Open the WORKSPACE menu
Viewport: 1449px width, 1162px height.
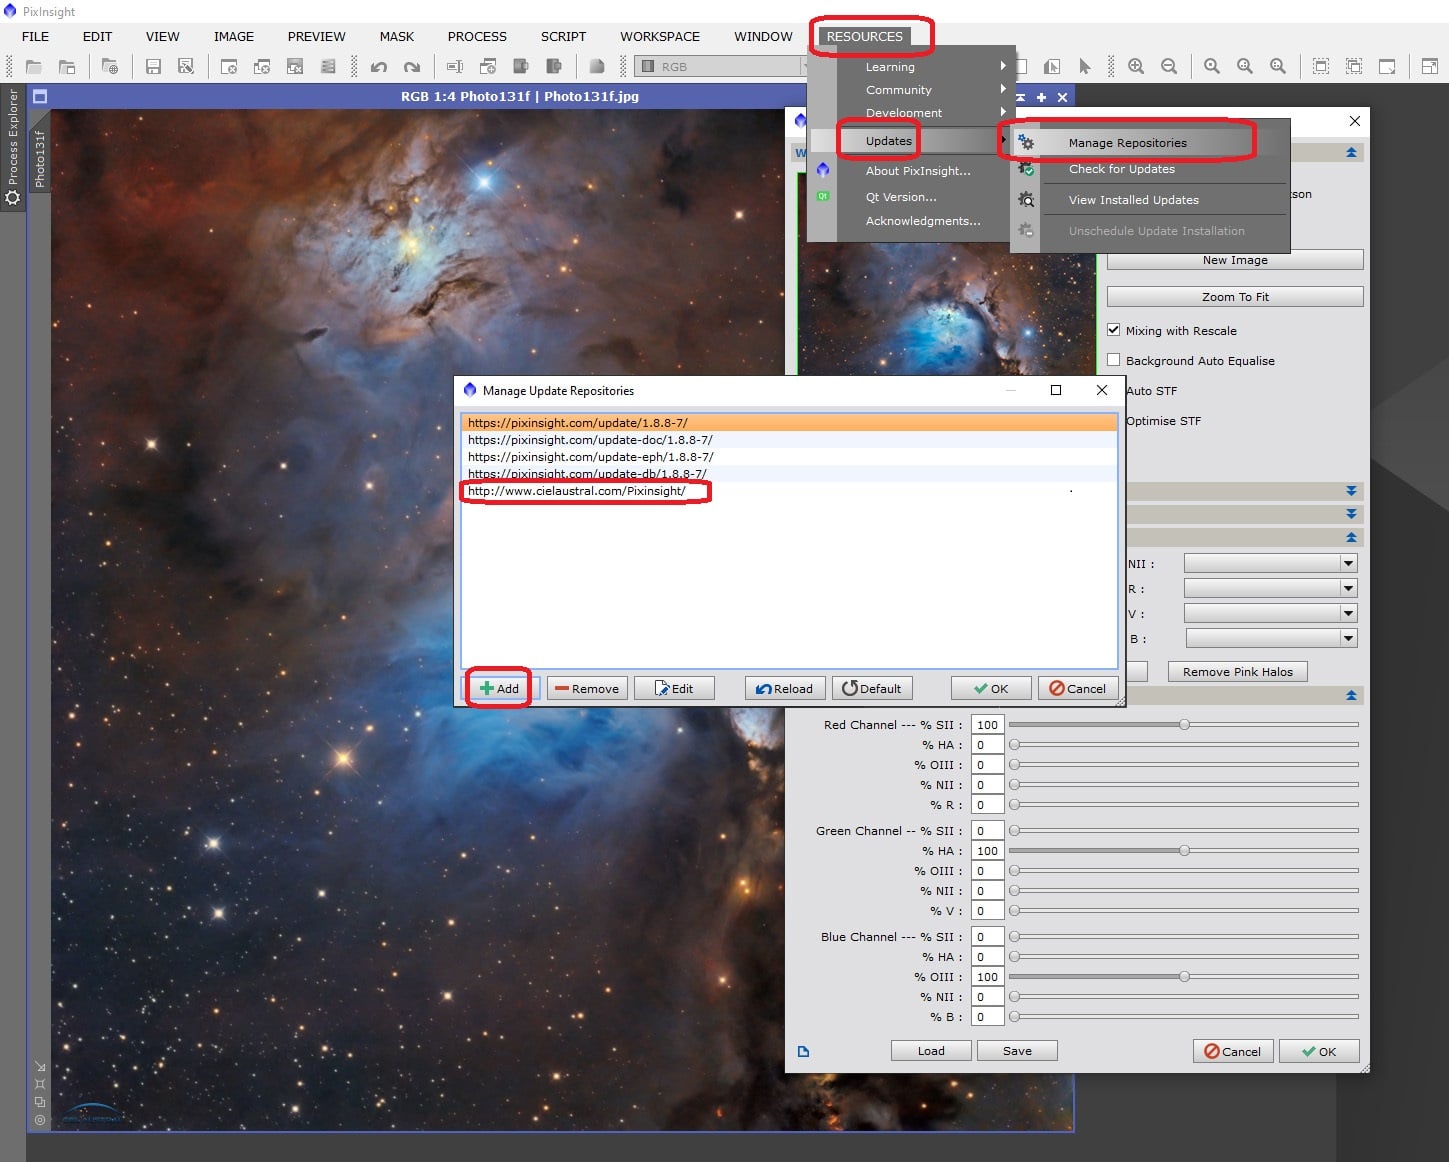[660, 36]
